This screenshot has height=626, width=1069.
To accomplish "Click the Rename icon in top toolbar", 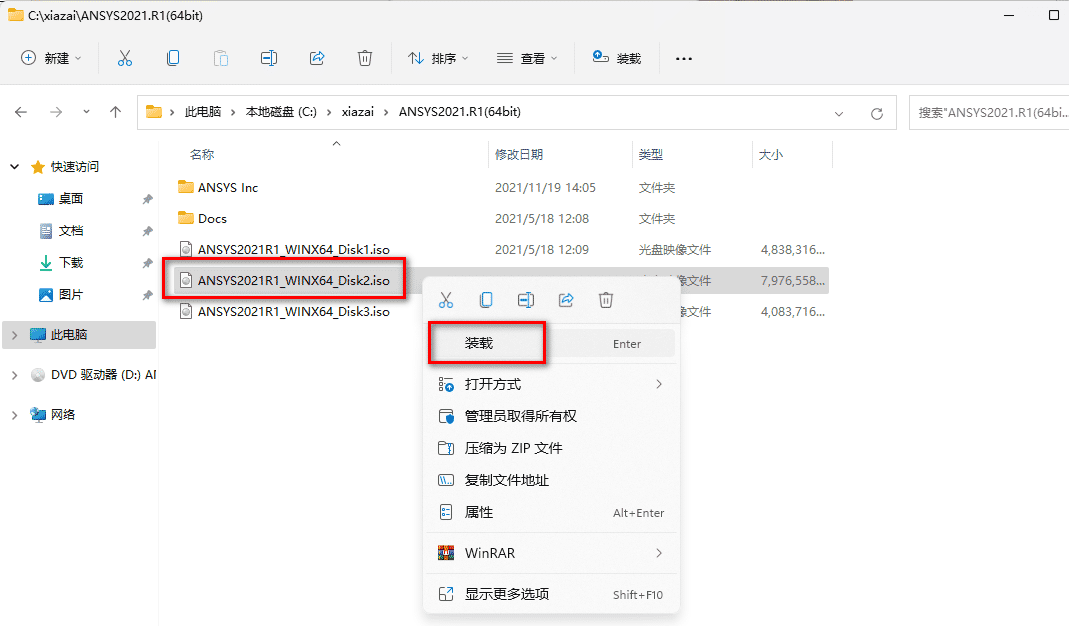I will tap(268, 58).
